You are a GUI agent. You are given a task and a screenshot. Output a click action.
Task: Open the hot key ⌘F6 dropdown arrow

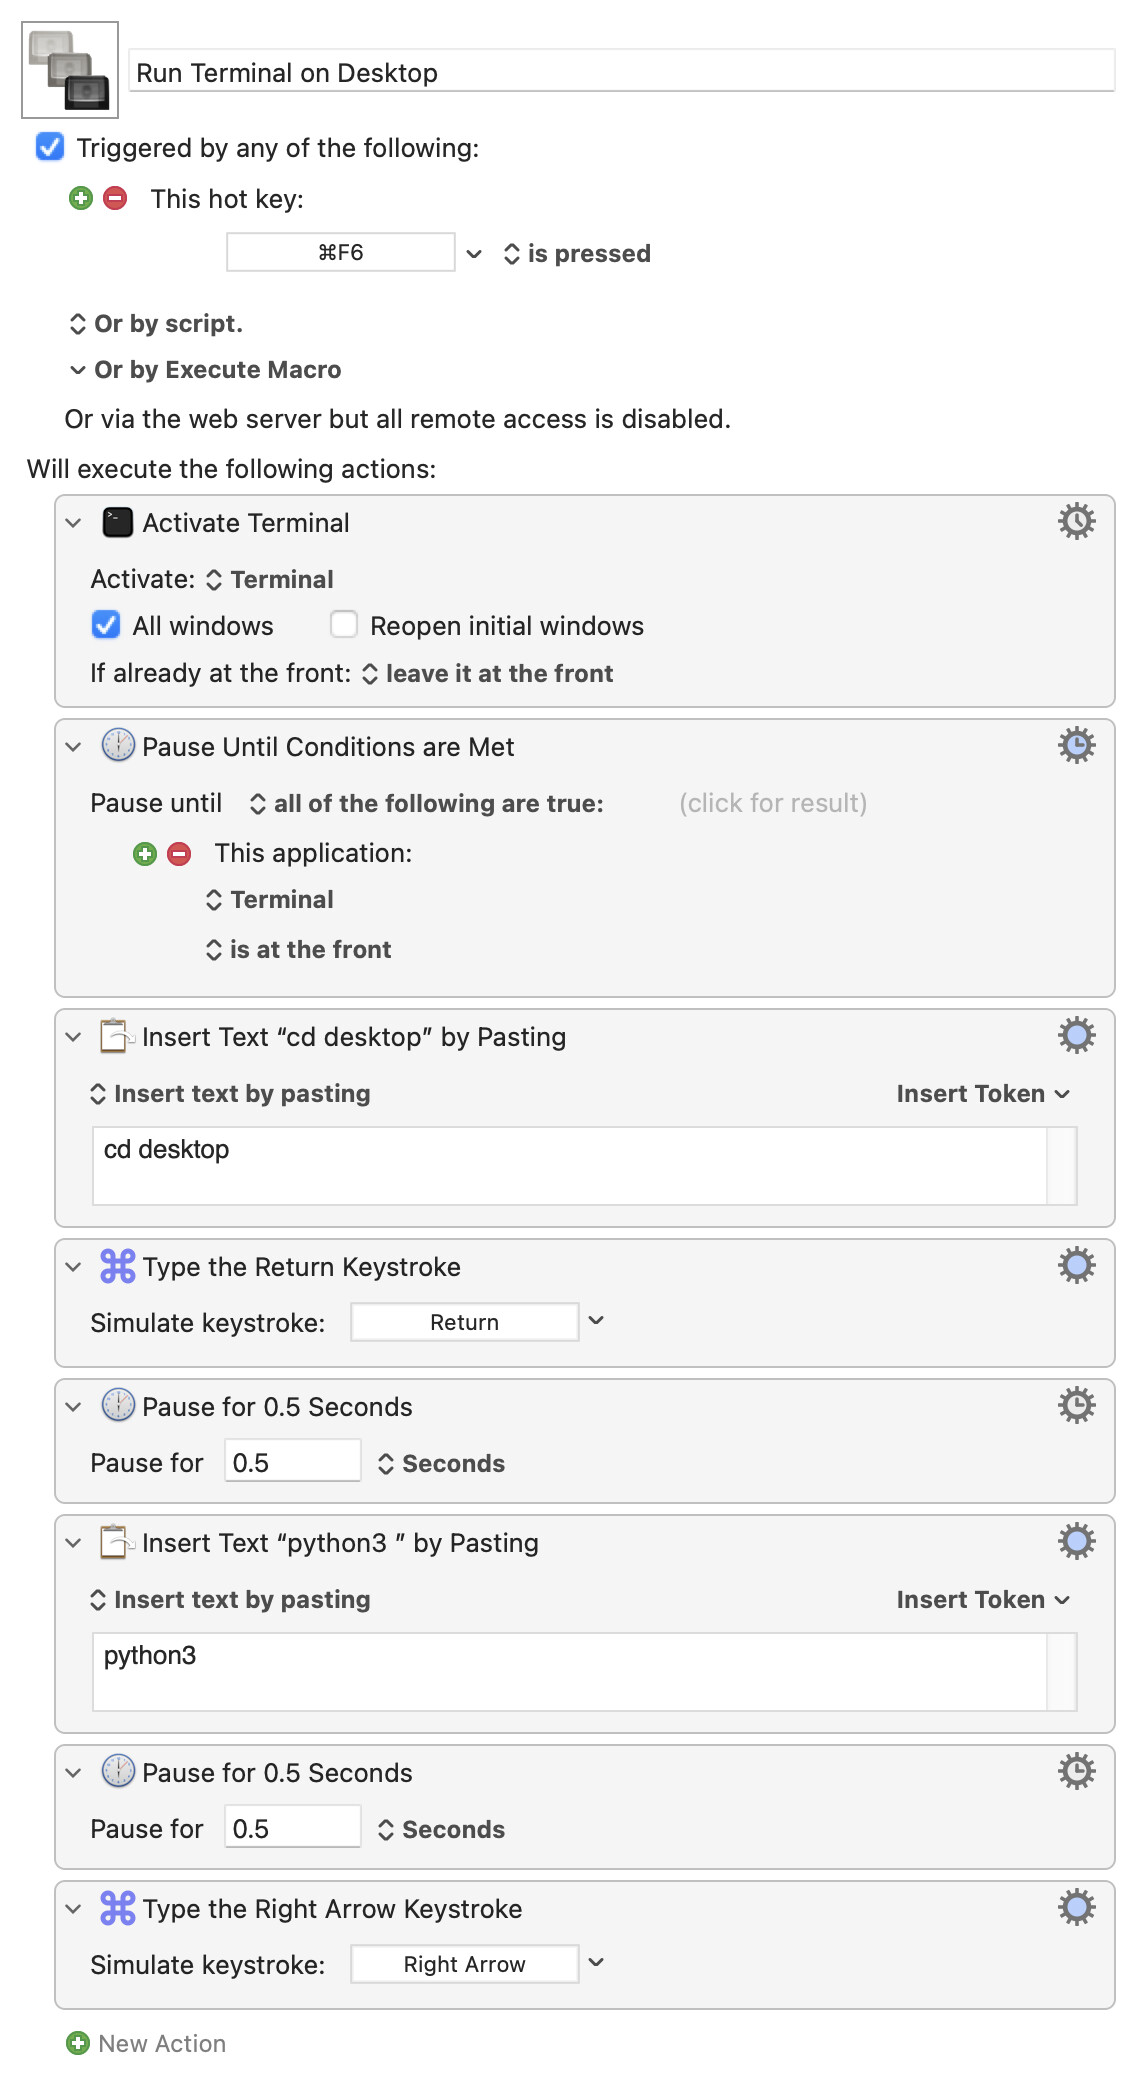[x=474, y=253]
